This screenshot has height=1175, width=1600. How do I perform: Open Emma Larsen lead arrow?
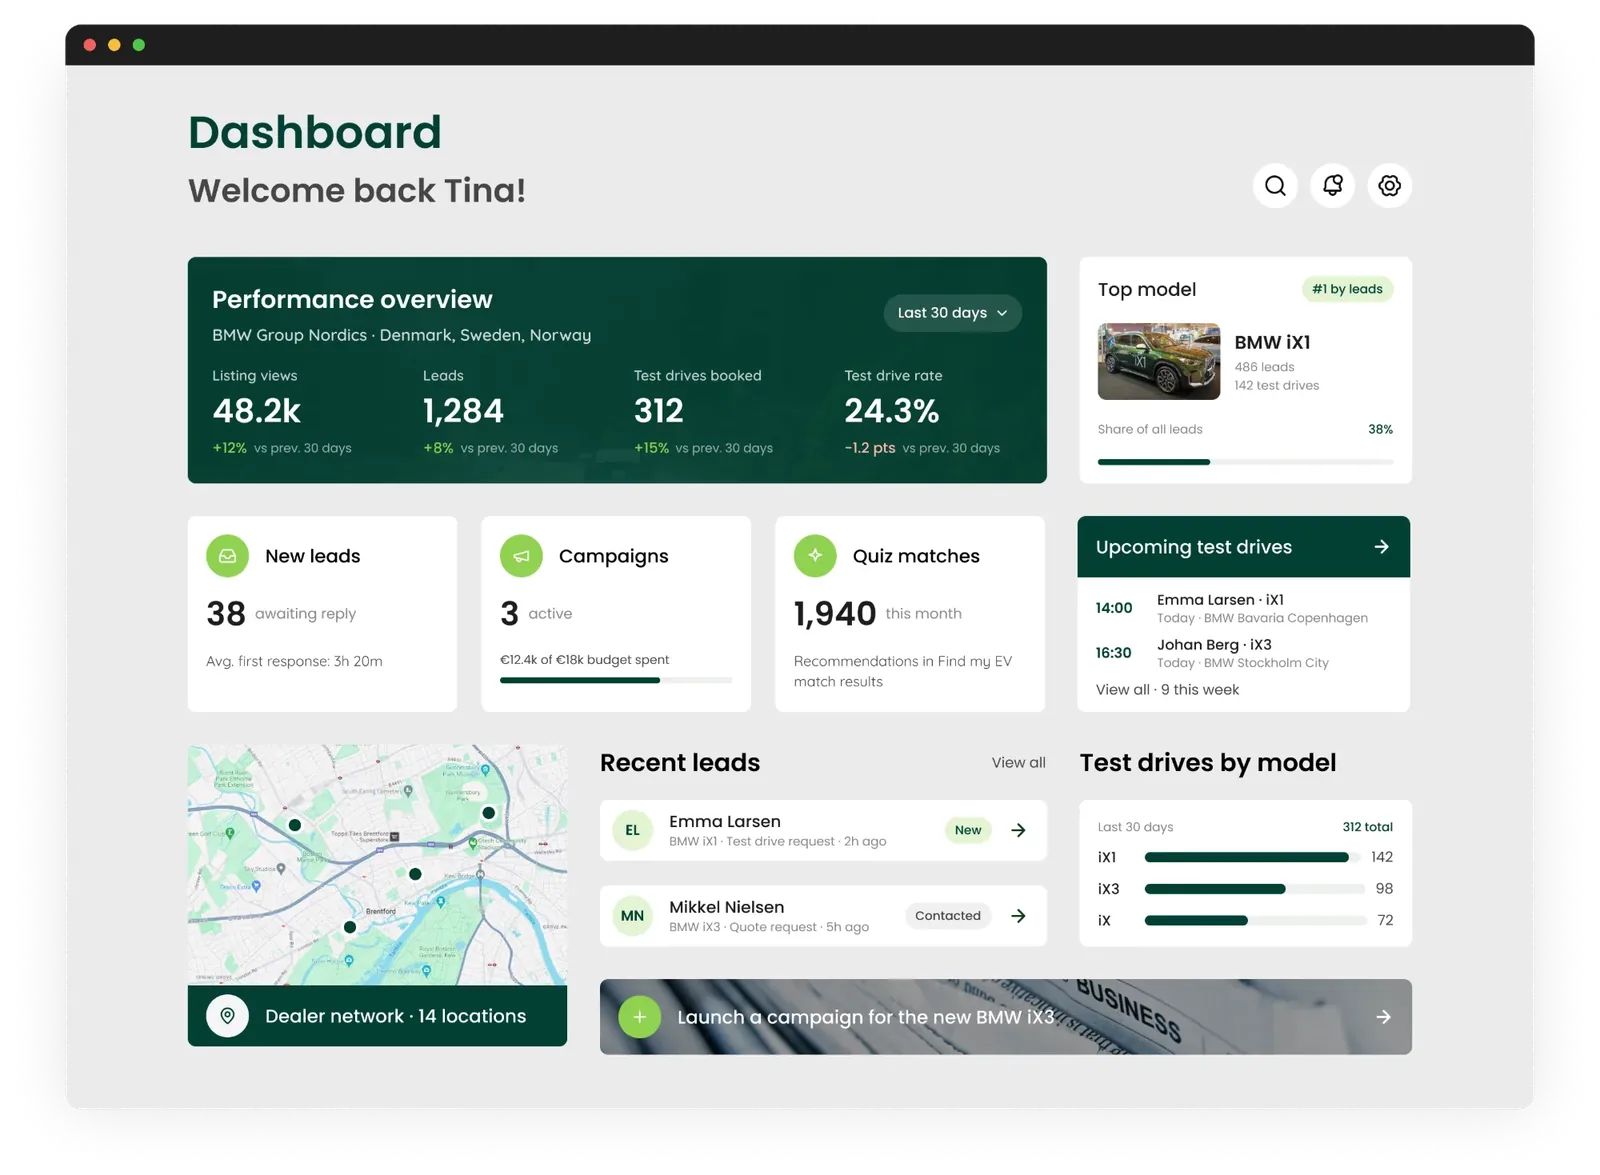tap(1018, 830)
